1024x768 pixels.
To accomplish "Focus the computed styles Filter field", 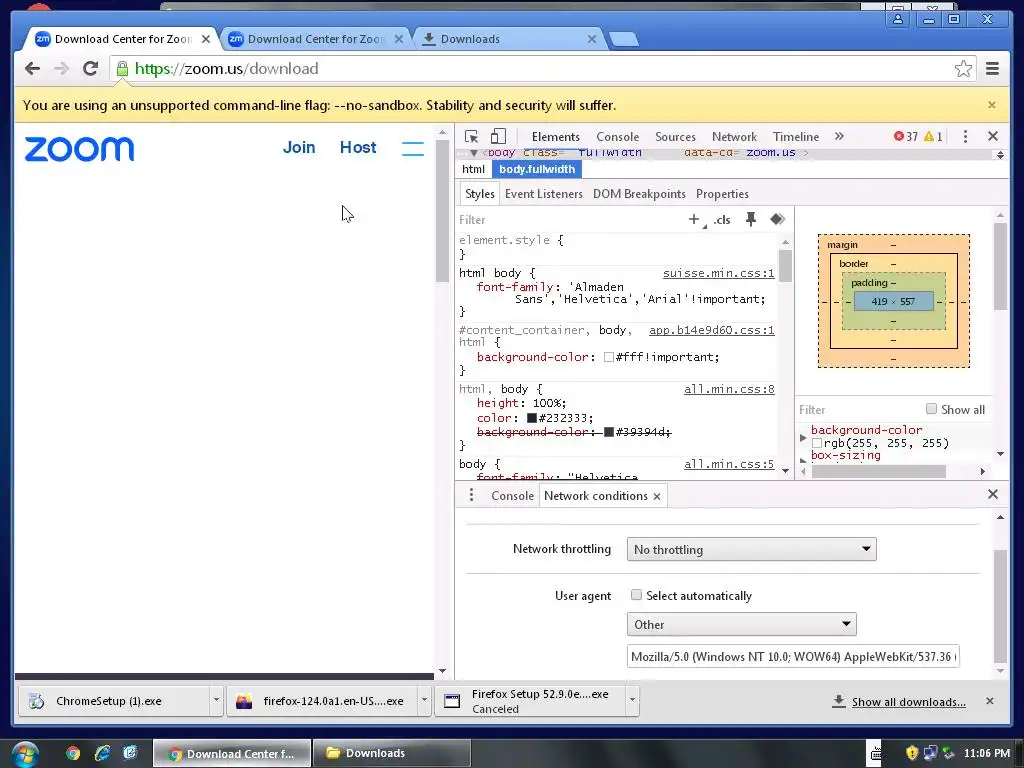I will 858,409.
